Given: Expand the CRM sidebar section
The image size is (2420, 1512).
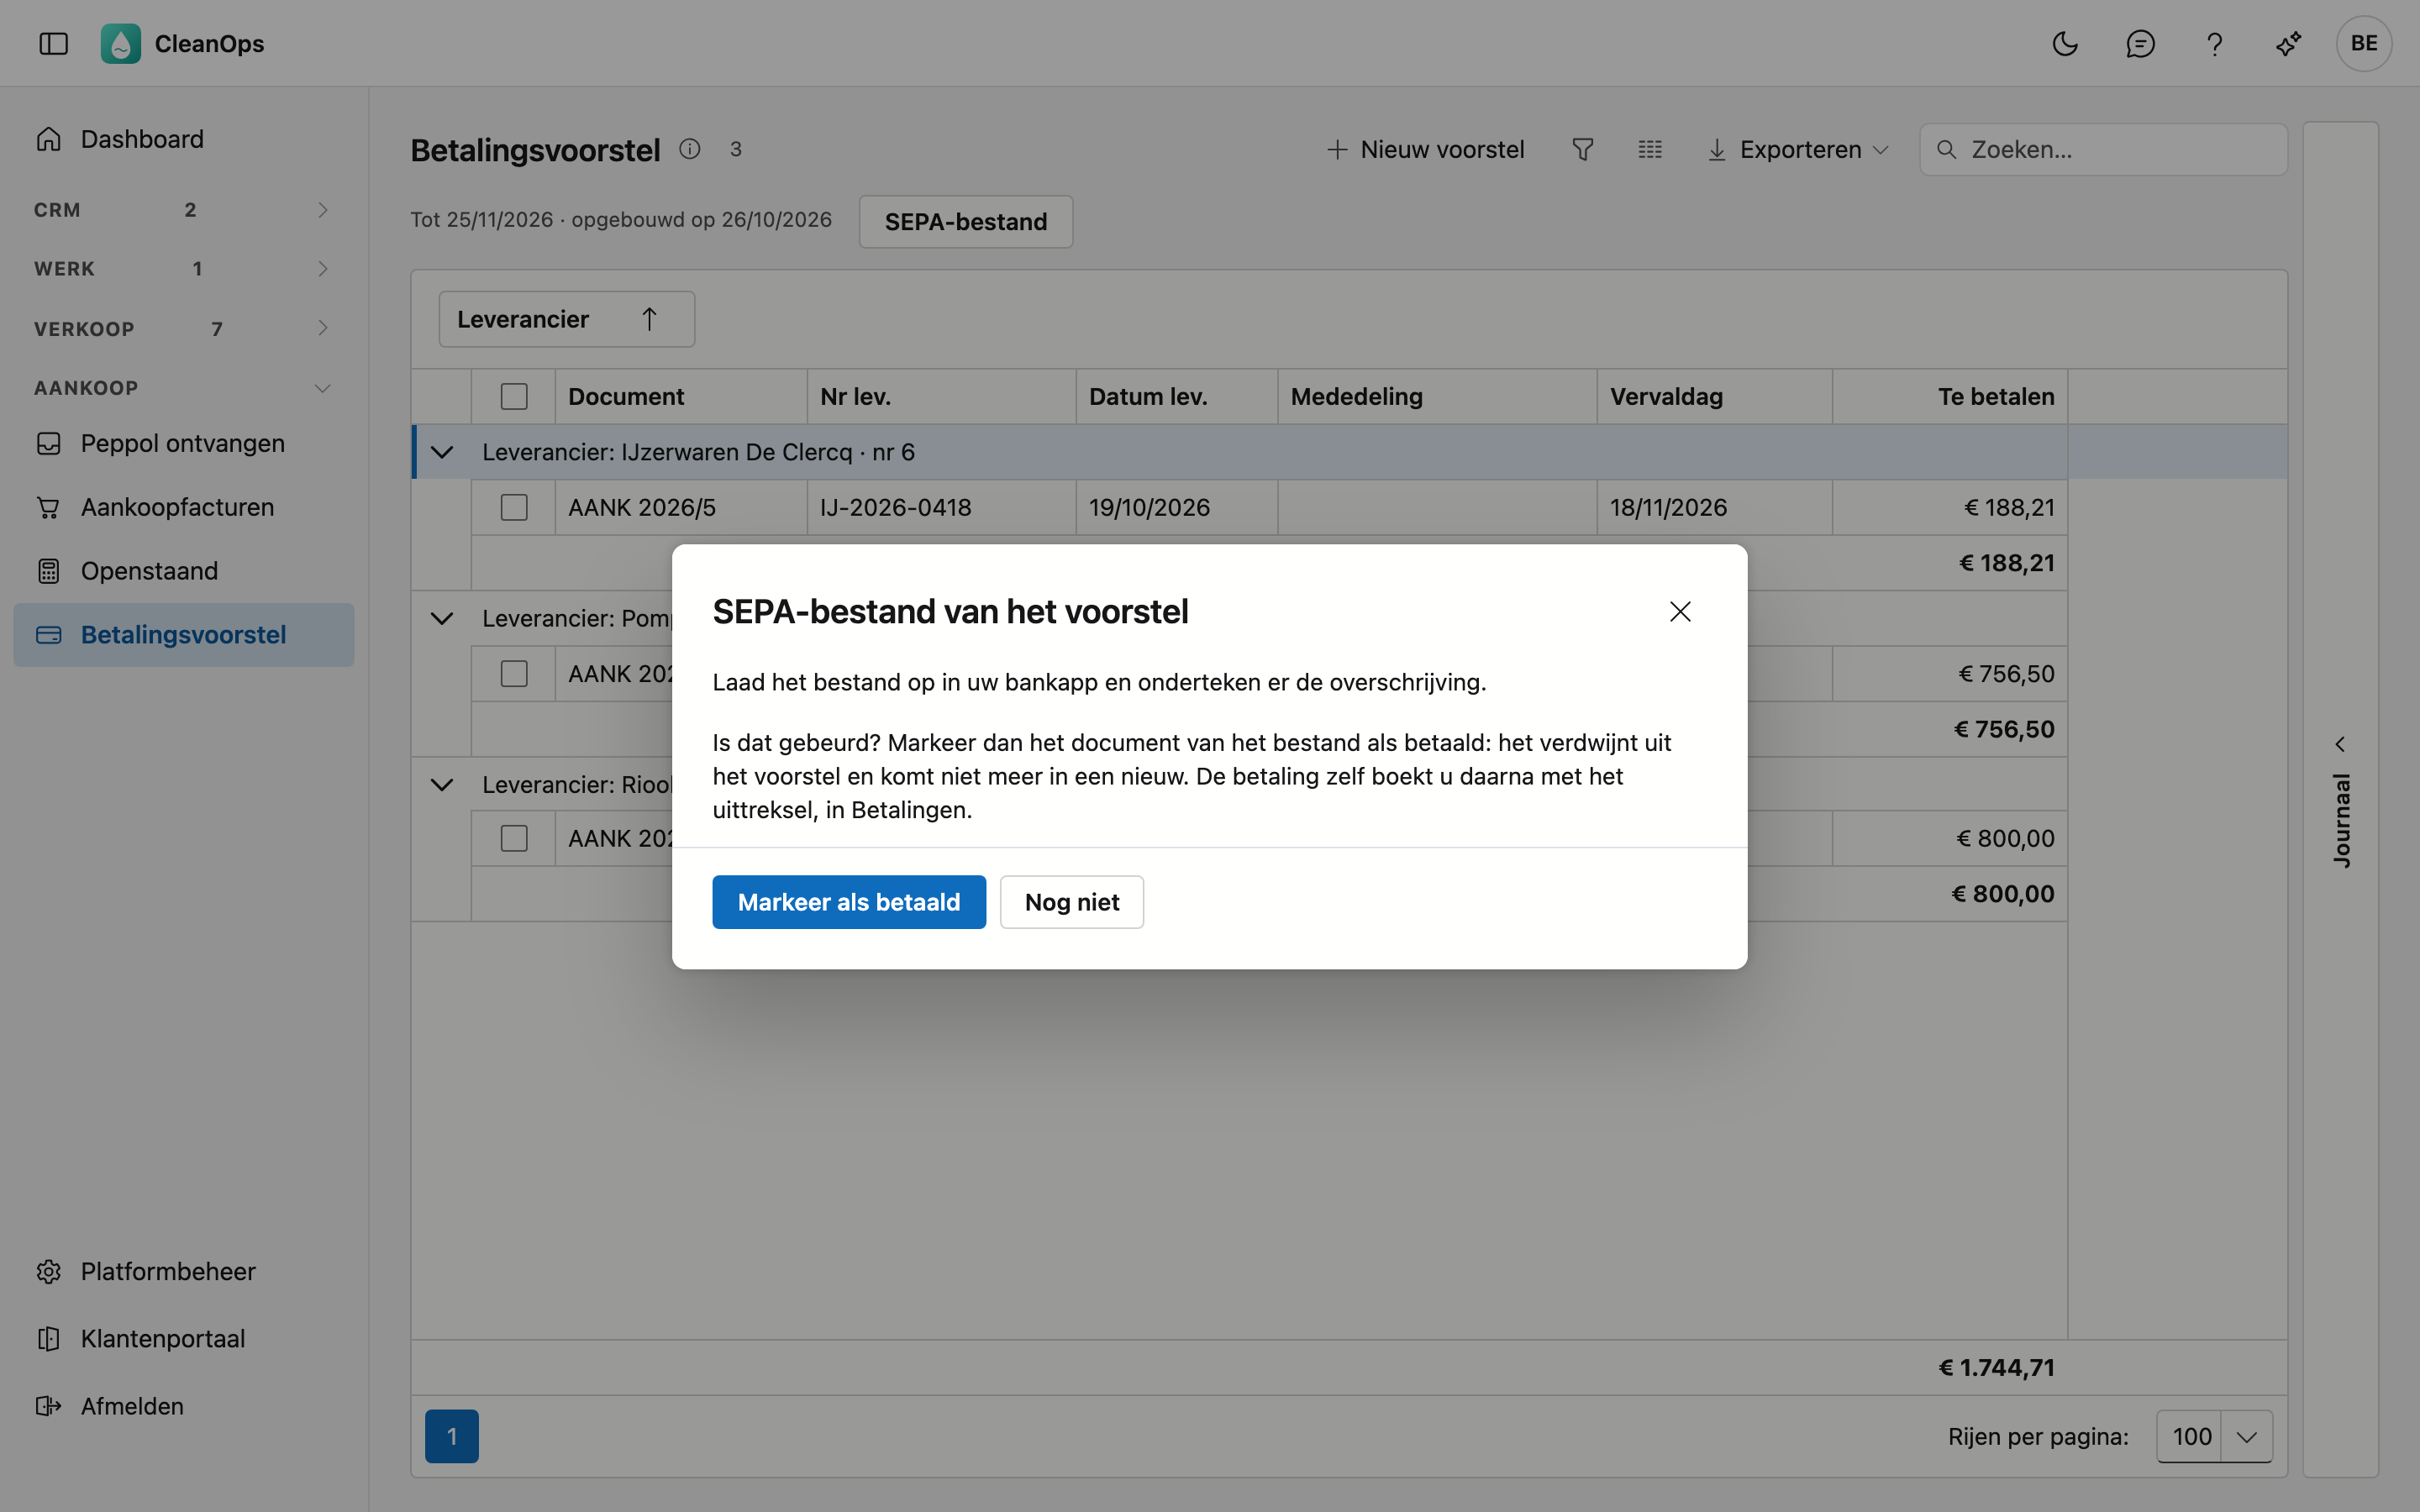Looking at the screenshot, I should click(183, 210).
